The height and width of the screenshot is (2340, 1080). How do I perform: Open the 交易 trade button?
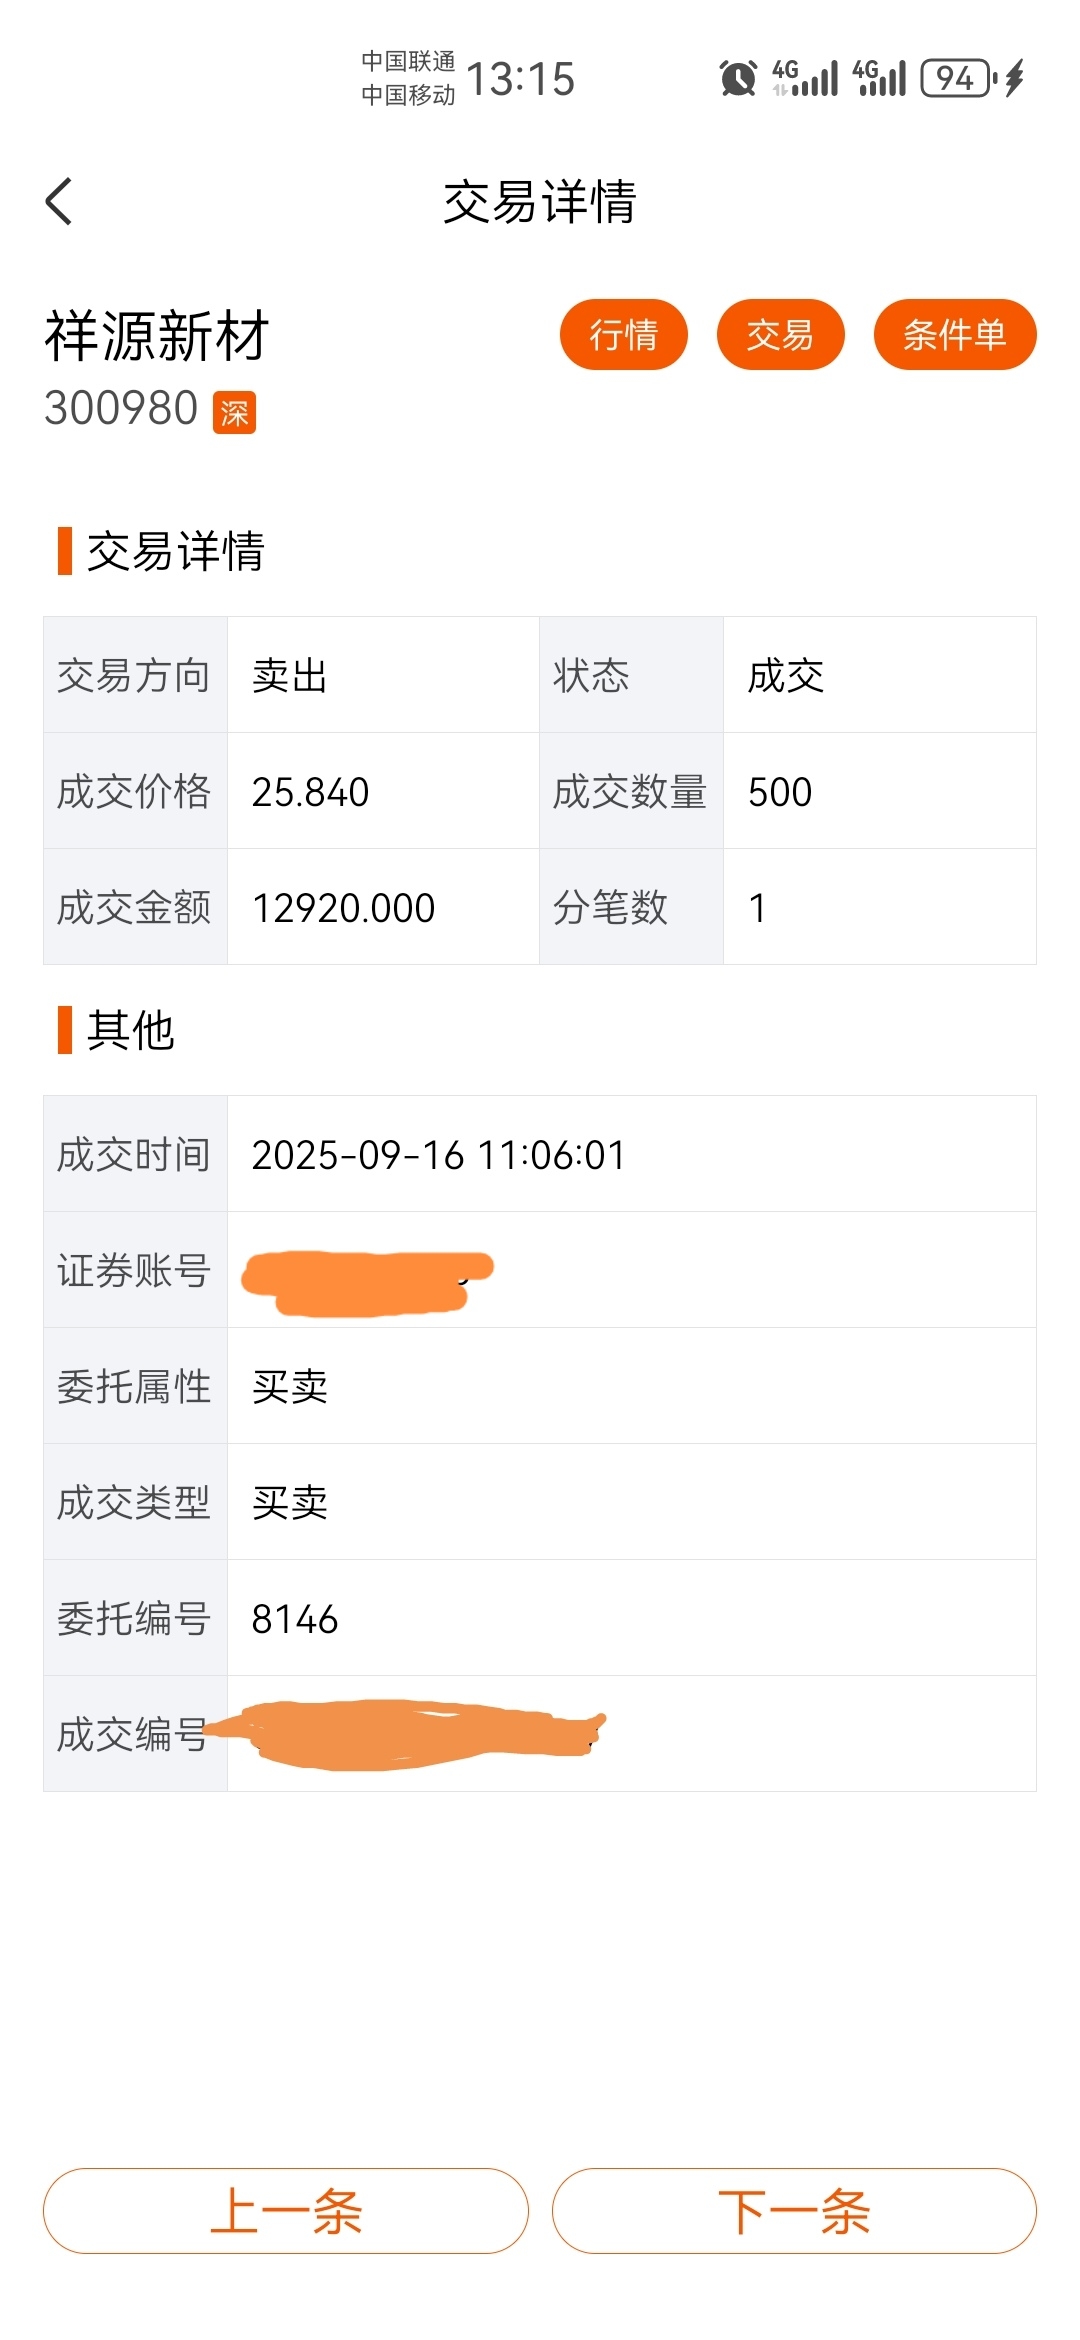[781, 334]
